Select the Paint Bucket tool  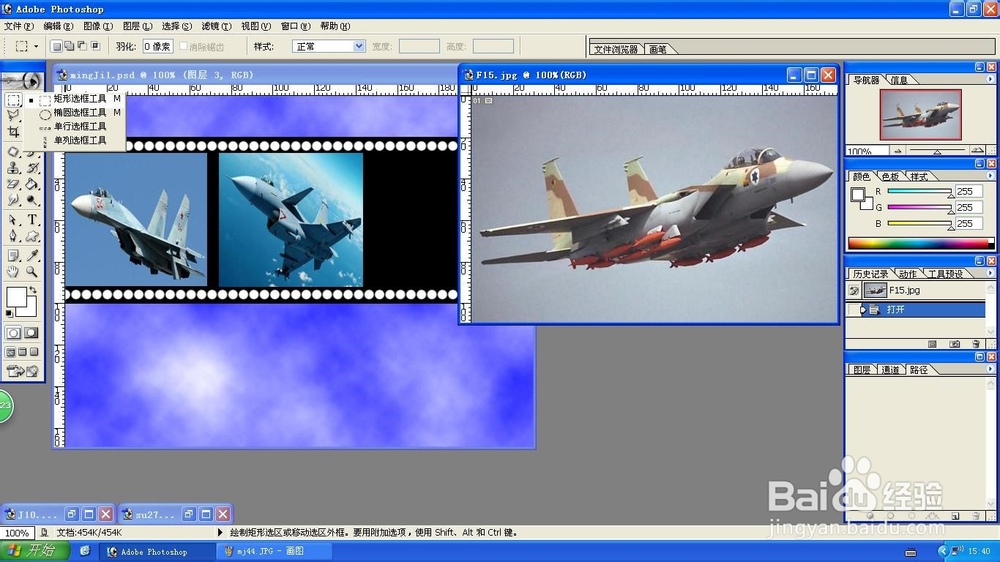(33, 184)
